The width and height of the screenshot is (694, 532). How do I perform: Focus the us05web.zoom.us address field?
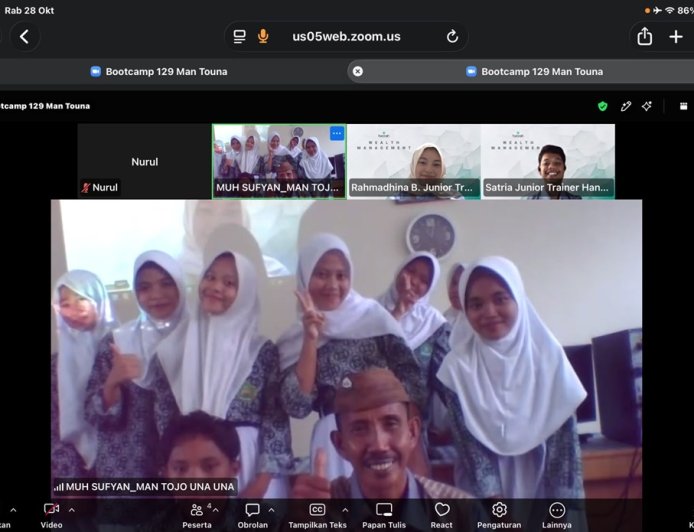346,36
